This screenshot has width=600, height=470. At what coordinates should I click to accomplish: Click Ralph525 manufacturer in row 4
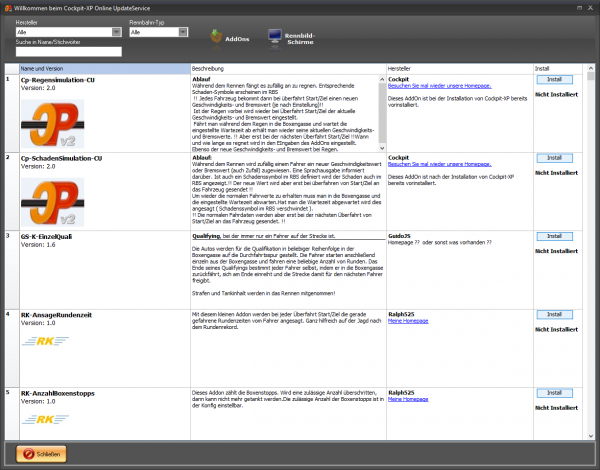point(401,314)
